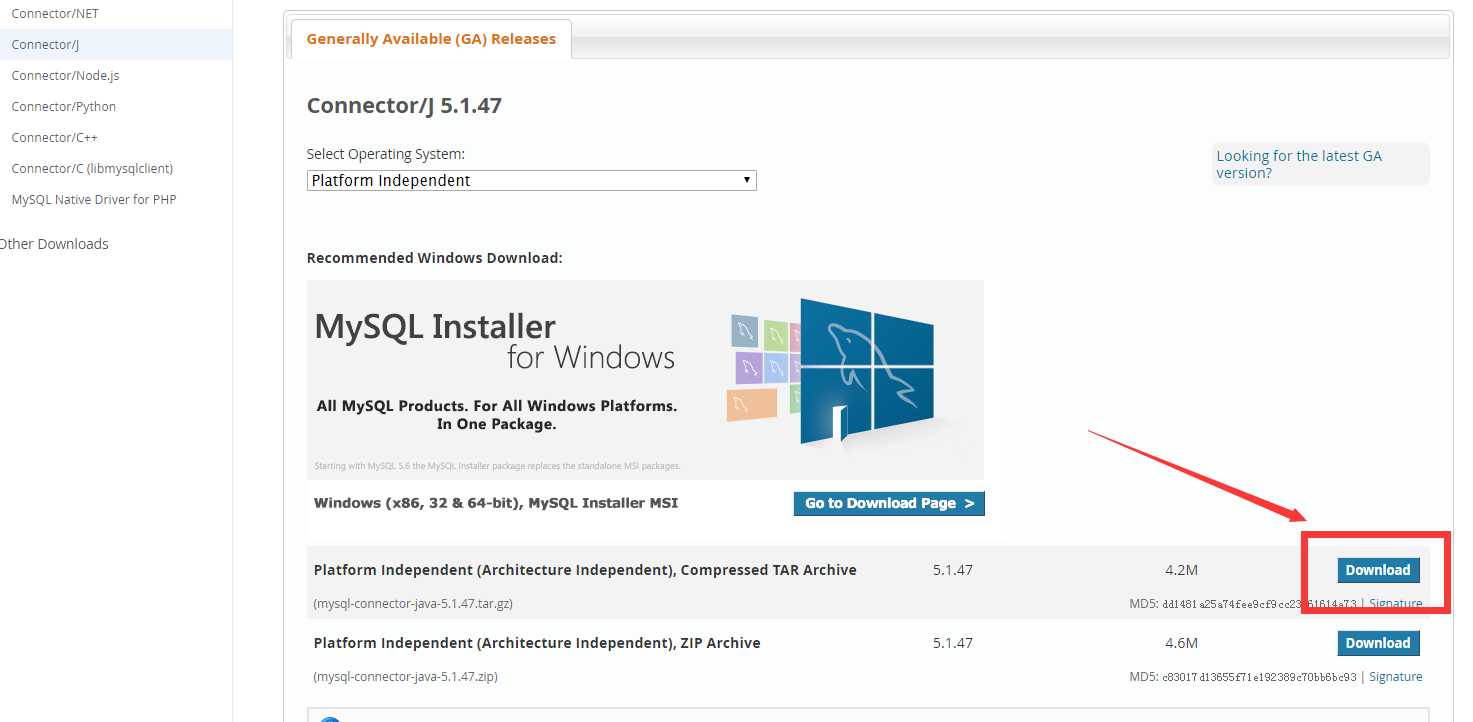Open Connector/C++ sidebar entry
Viewport: 1473px width, 722px height.
point(55,138)
